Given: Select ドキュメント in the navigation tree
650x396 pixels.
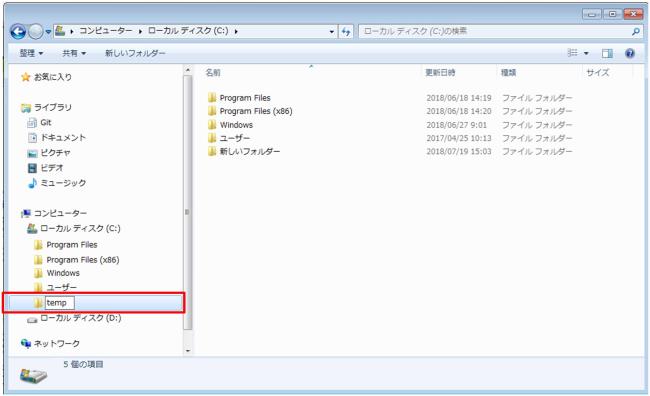Looking at the screenshot, I should tap(63, 138).
